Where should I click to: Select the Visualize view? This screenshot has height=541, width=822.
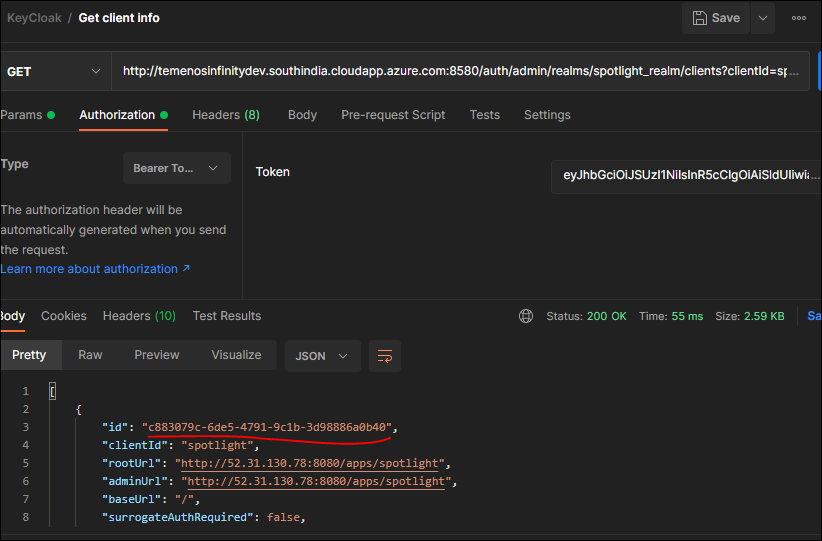(236, 355)
